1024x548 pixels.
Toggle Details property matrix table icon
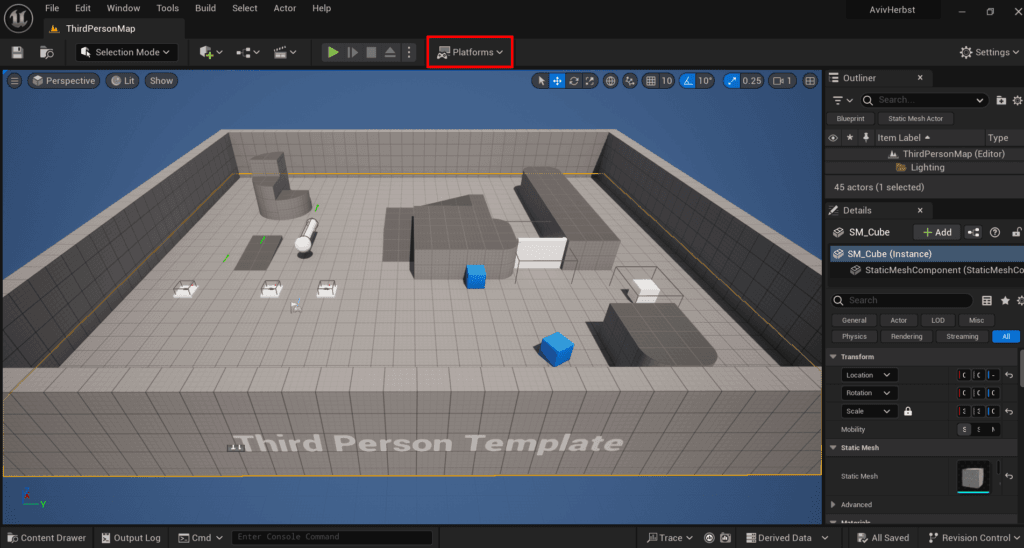pos(987,300)
